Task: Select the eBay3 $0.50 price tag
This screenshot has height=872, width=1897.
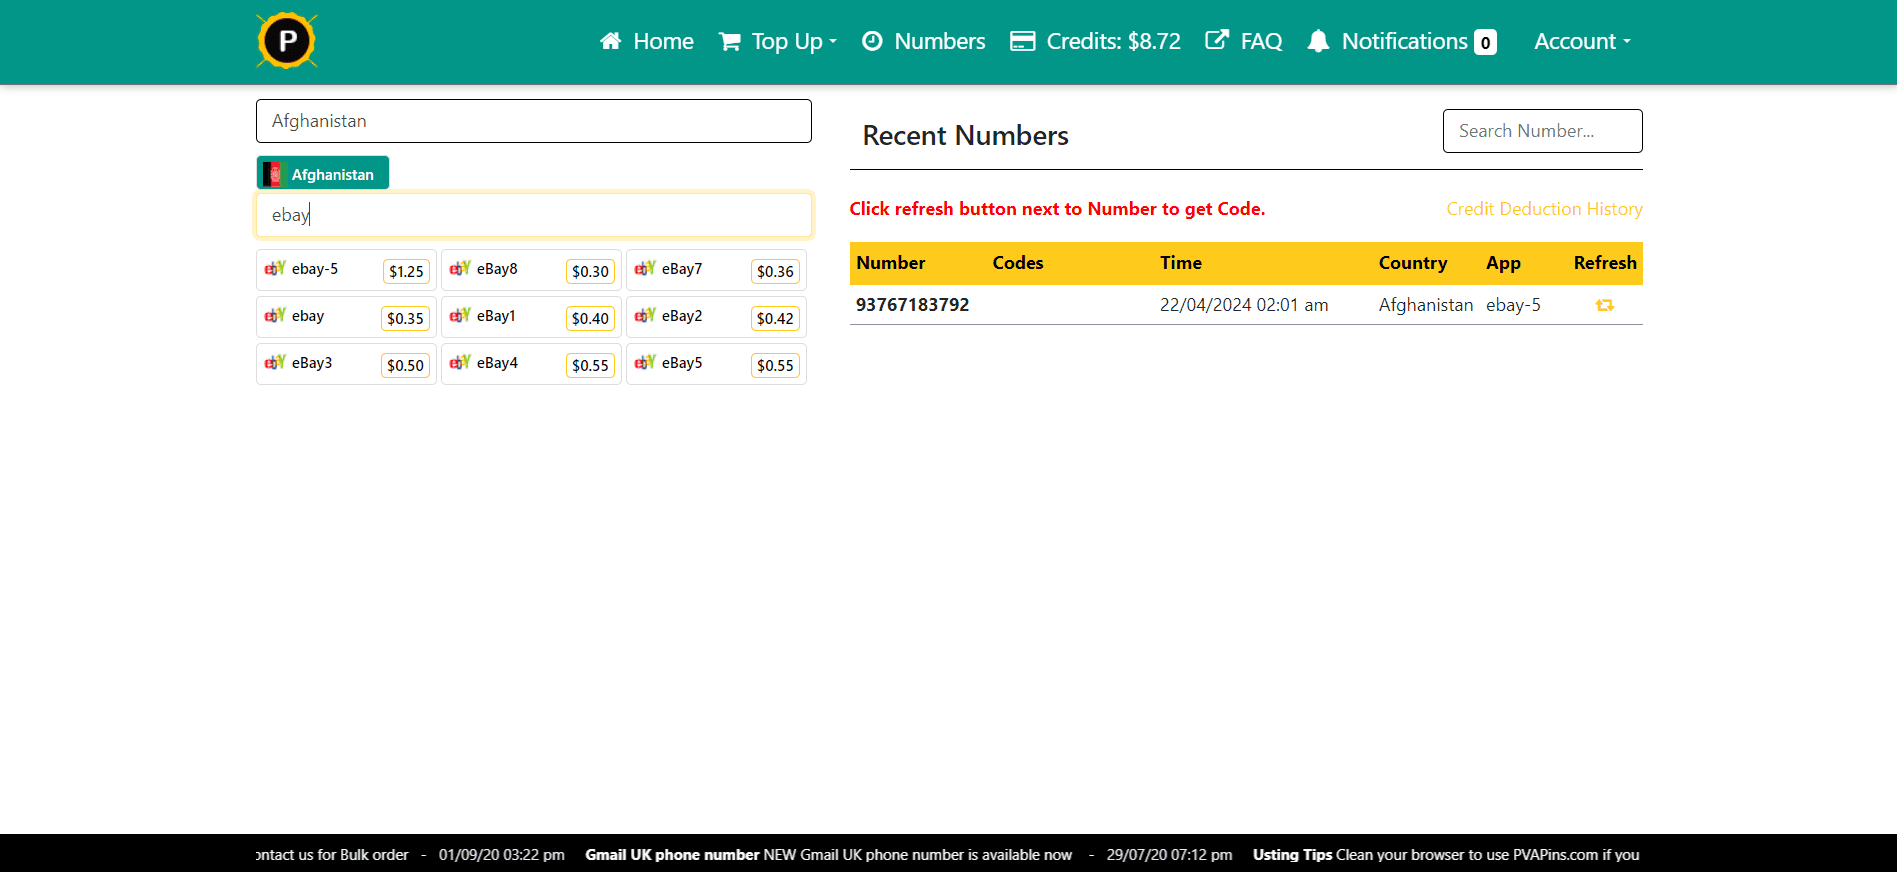Action: 405,365
